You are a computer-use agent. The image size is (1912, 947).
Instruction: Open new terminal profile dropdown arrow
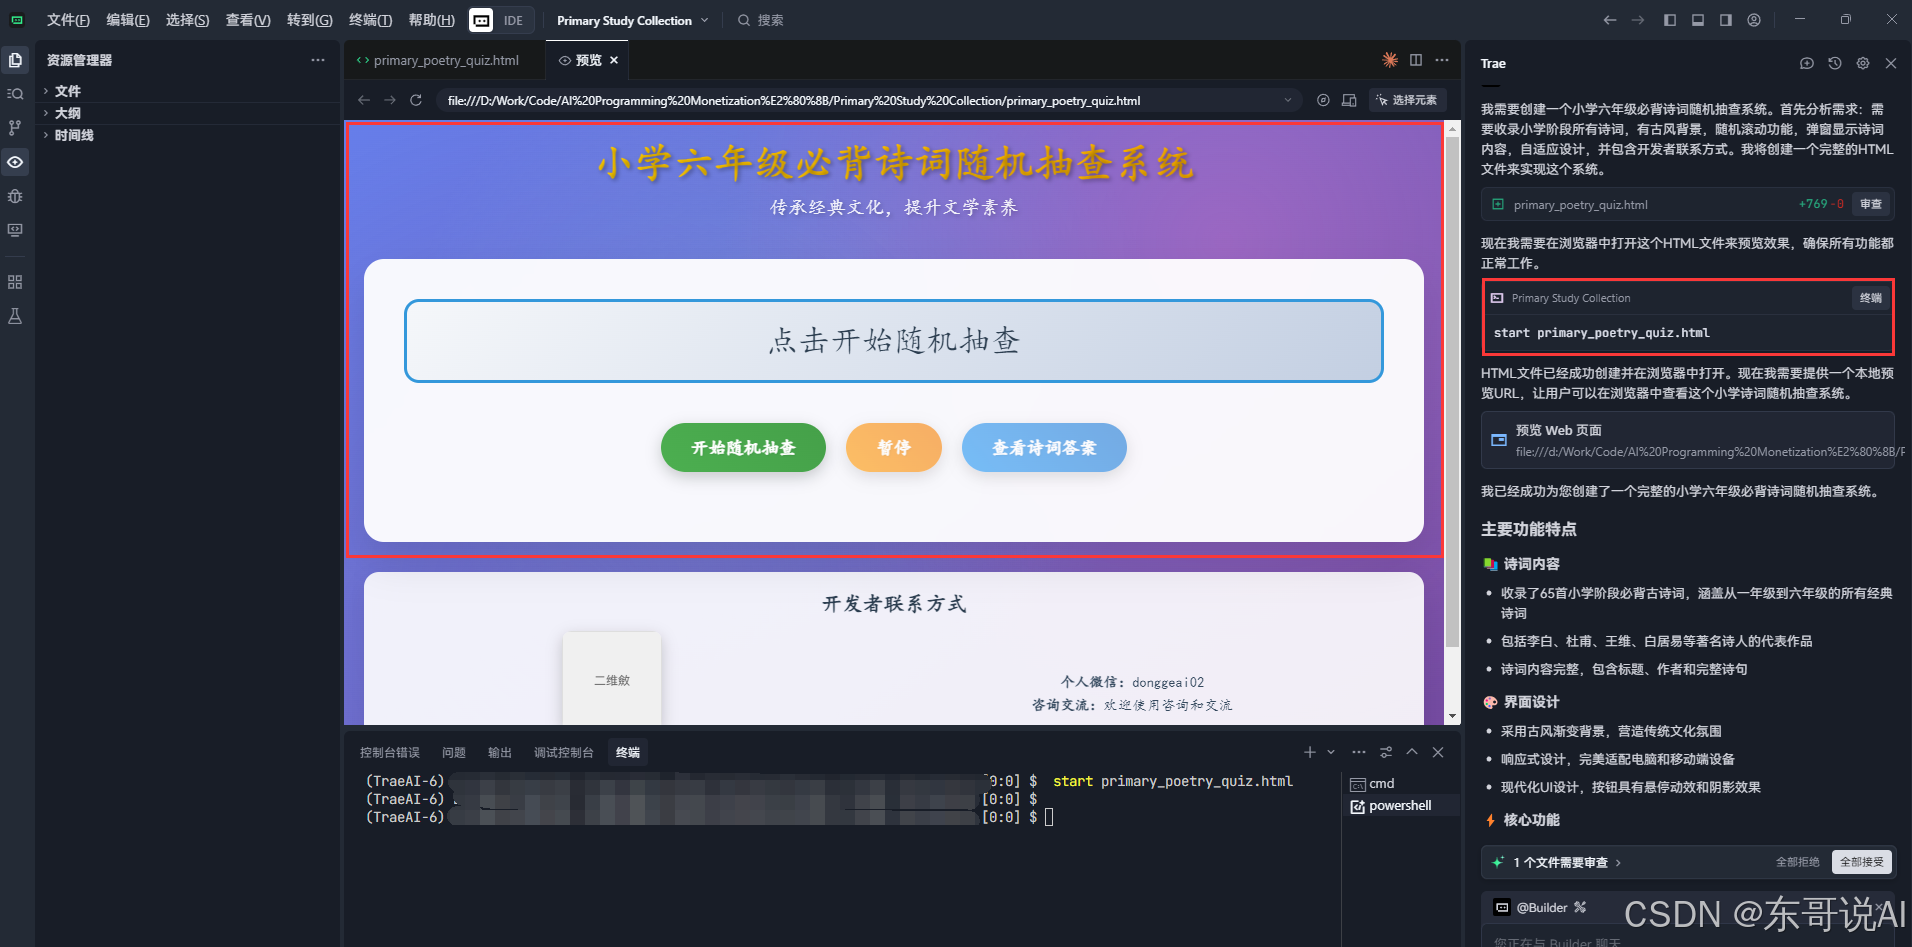click(1331, 752)
